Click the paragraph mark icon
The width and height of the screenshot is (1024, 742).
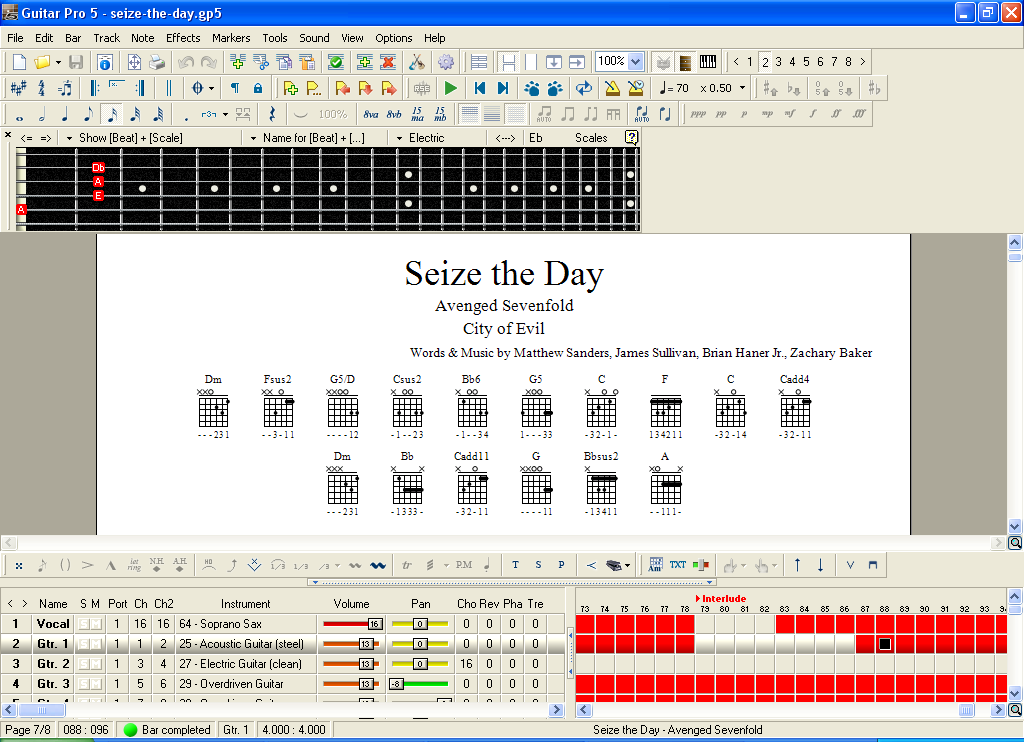[x=235, y=88]
